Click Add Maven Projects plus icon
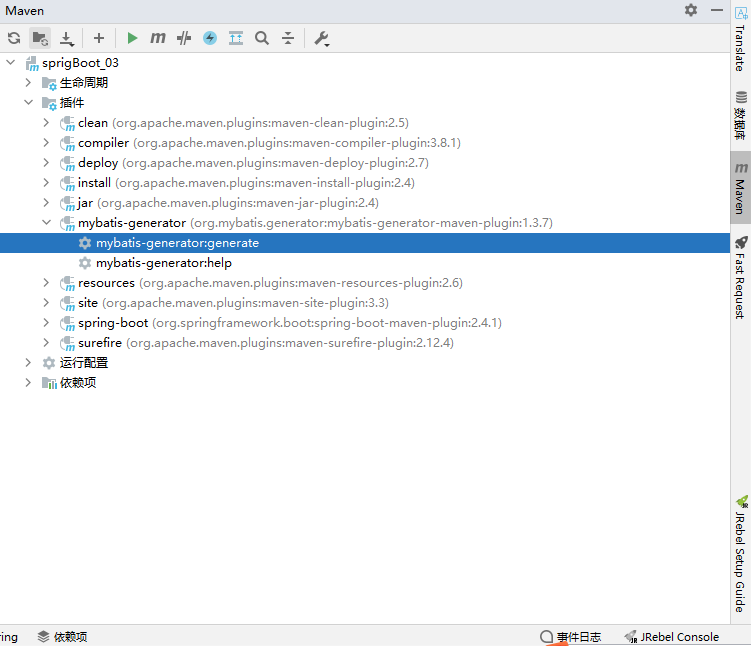This screenshot has height=646, width=751. tap(99, 38)
